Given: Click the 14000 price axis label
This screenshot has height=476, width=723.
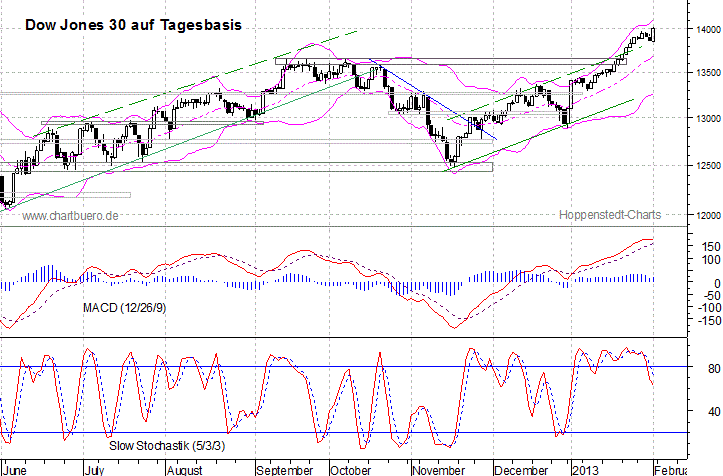Looking at the screenshot, I should (709, 29).
